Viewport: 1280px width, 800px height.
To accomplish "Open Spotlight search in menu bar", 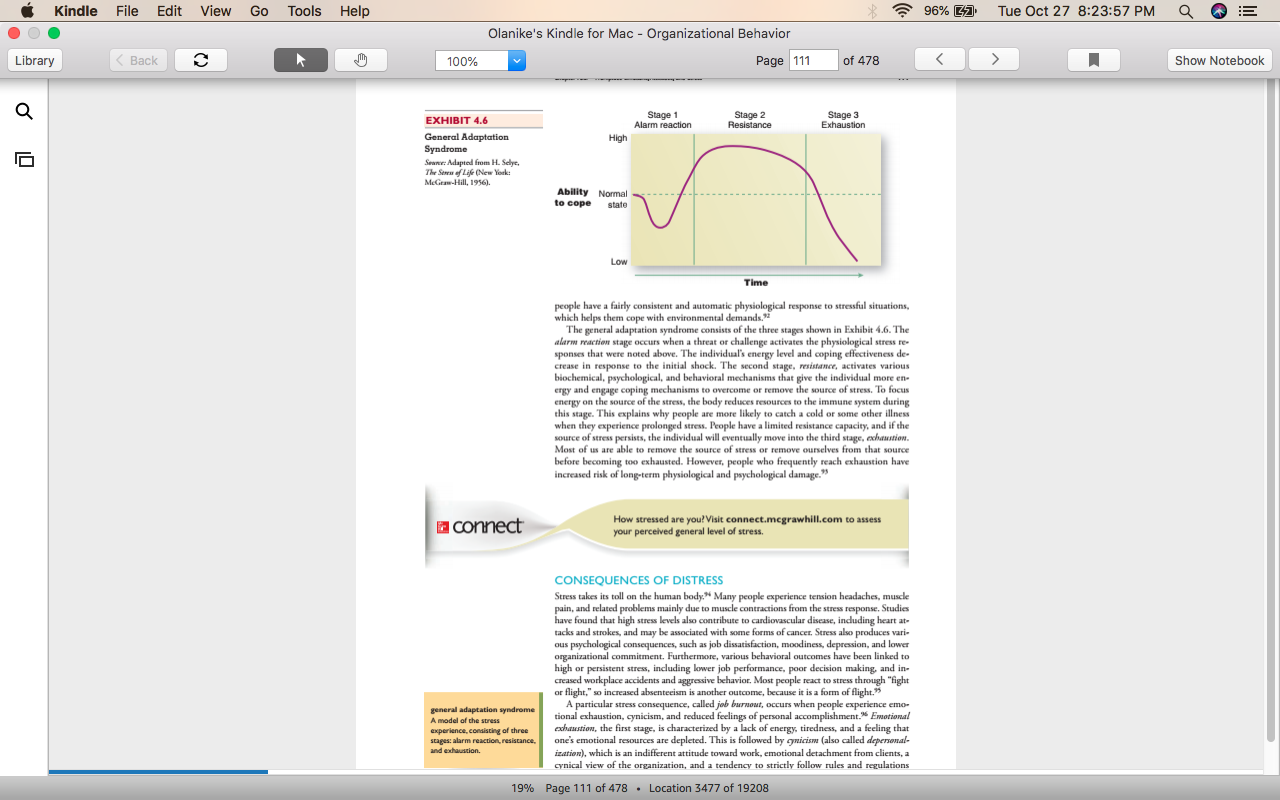I will point(1186,11).
